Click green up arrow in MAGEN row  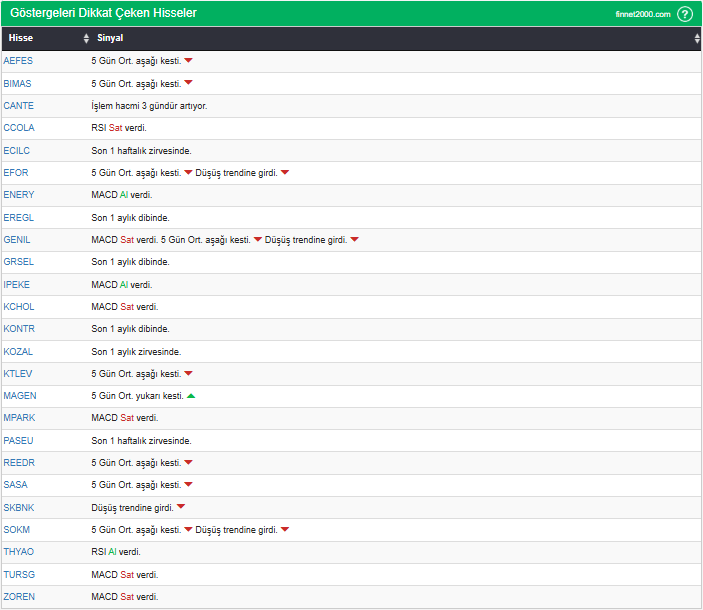190,396
